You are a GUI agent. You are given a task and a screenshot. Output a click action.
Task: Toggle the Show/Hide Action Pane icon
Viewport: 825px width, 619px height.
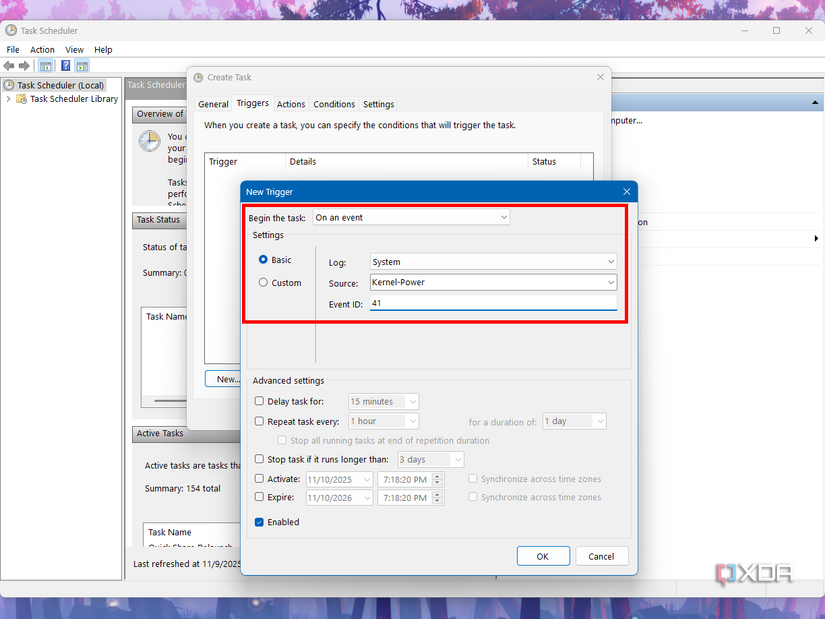[x=82, y=66]
